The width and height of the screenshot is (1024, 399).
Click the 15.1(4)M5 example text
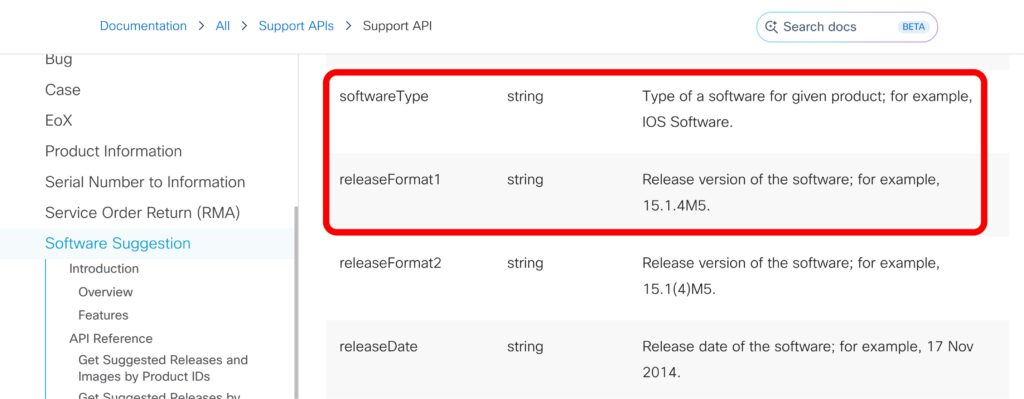coord(679,289)
